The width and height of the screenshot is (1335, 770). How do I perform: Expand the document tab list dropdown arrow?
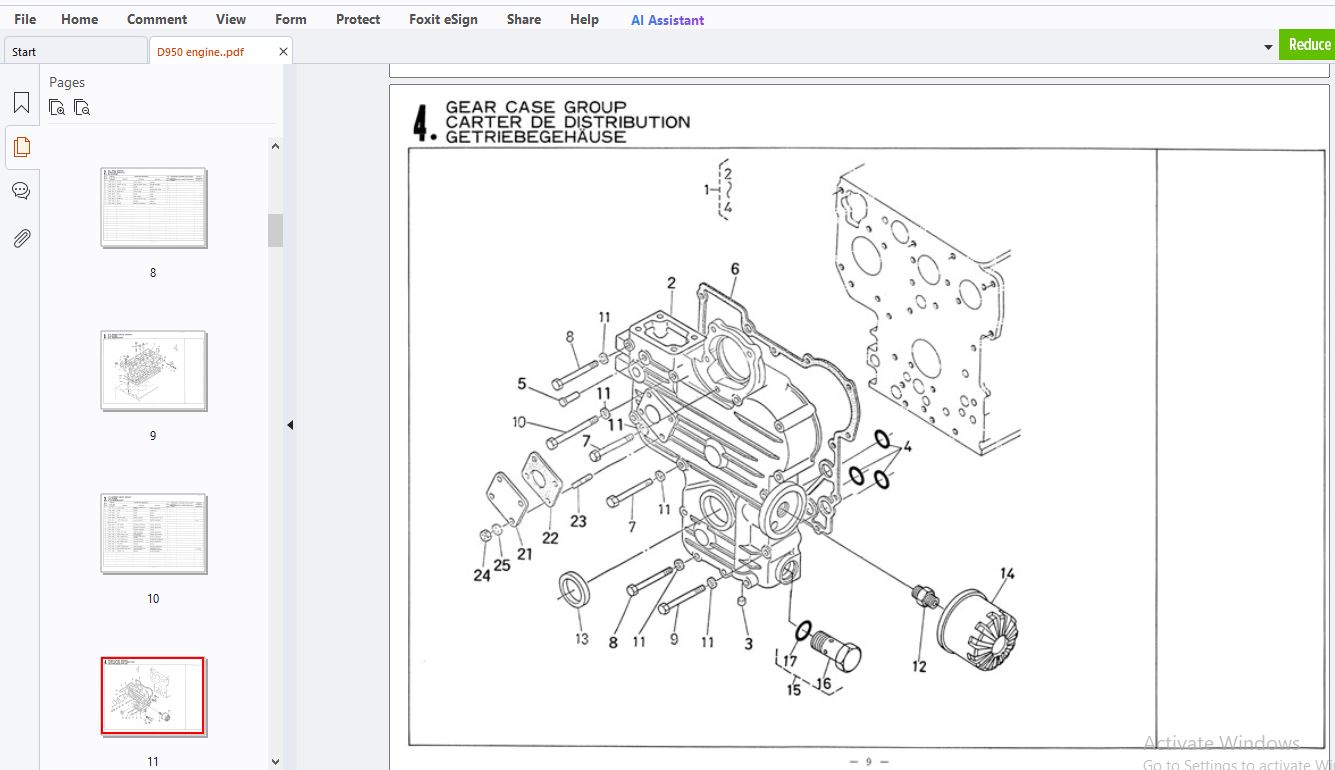point(1268,47)
